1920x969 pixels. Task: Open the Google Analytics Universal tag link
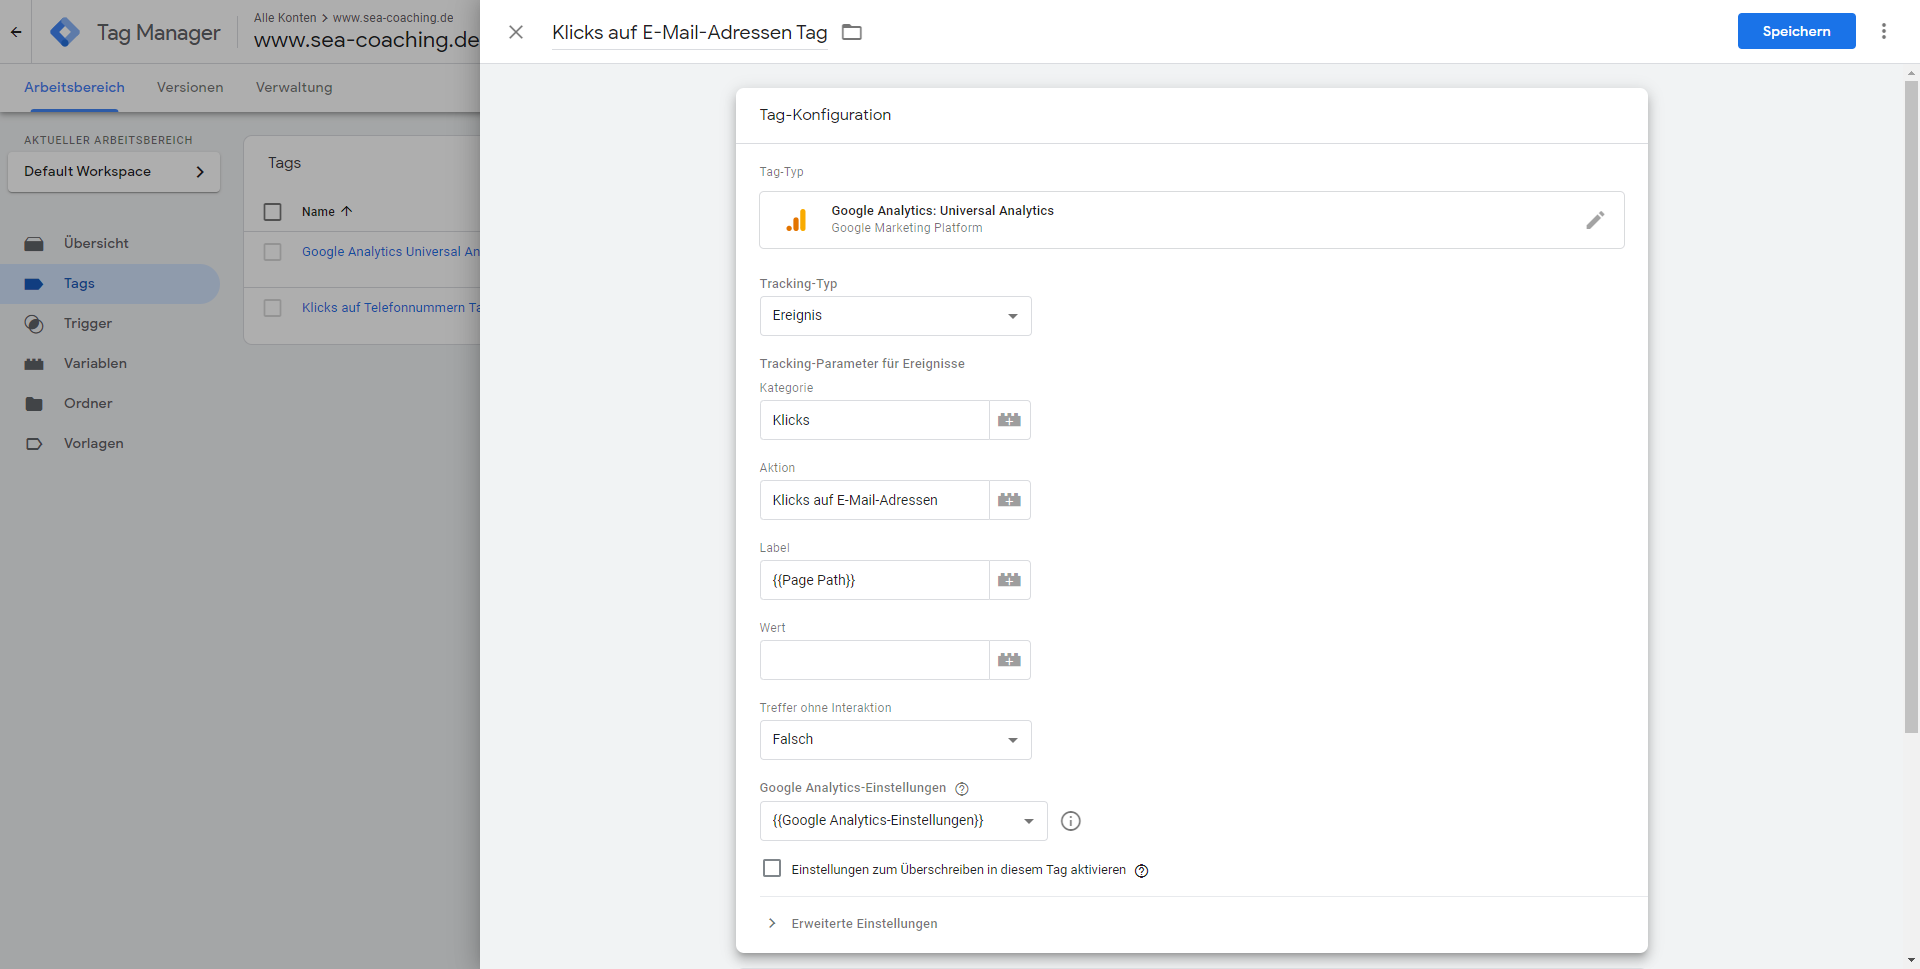click(x=391, y=252)
